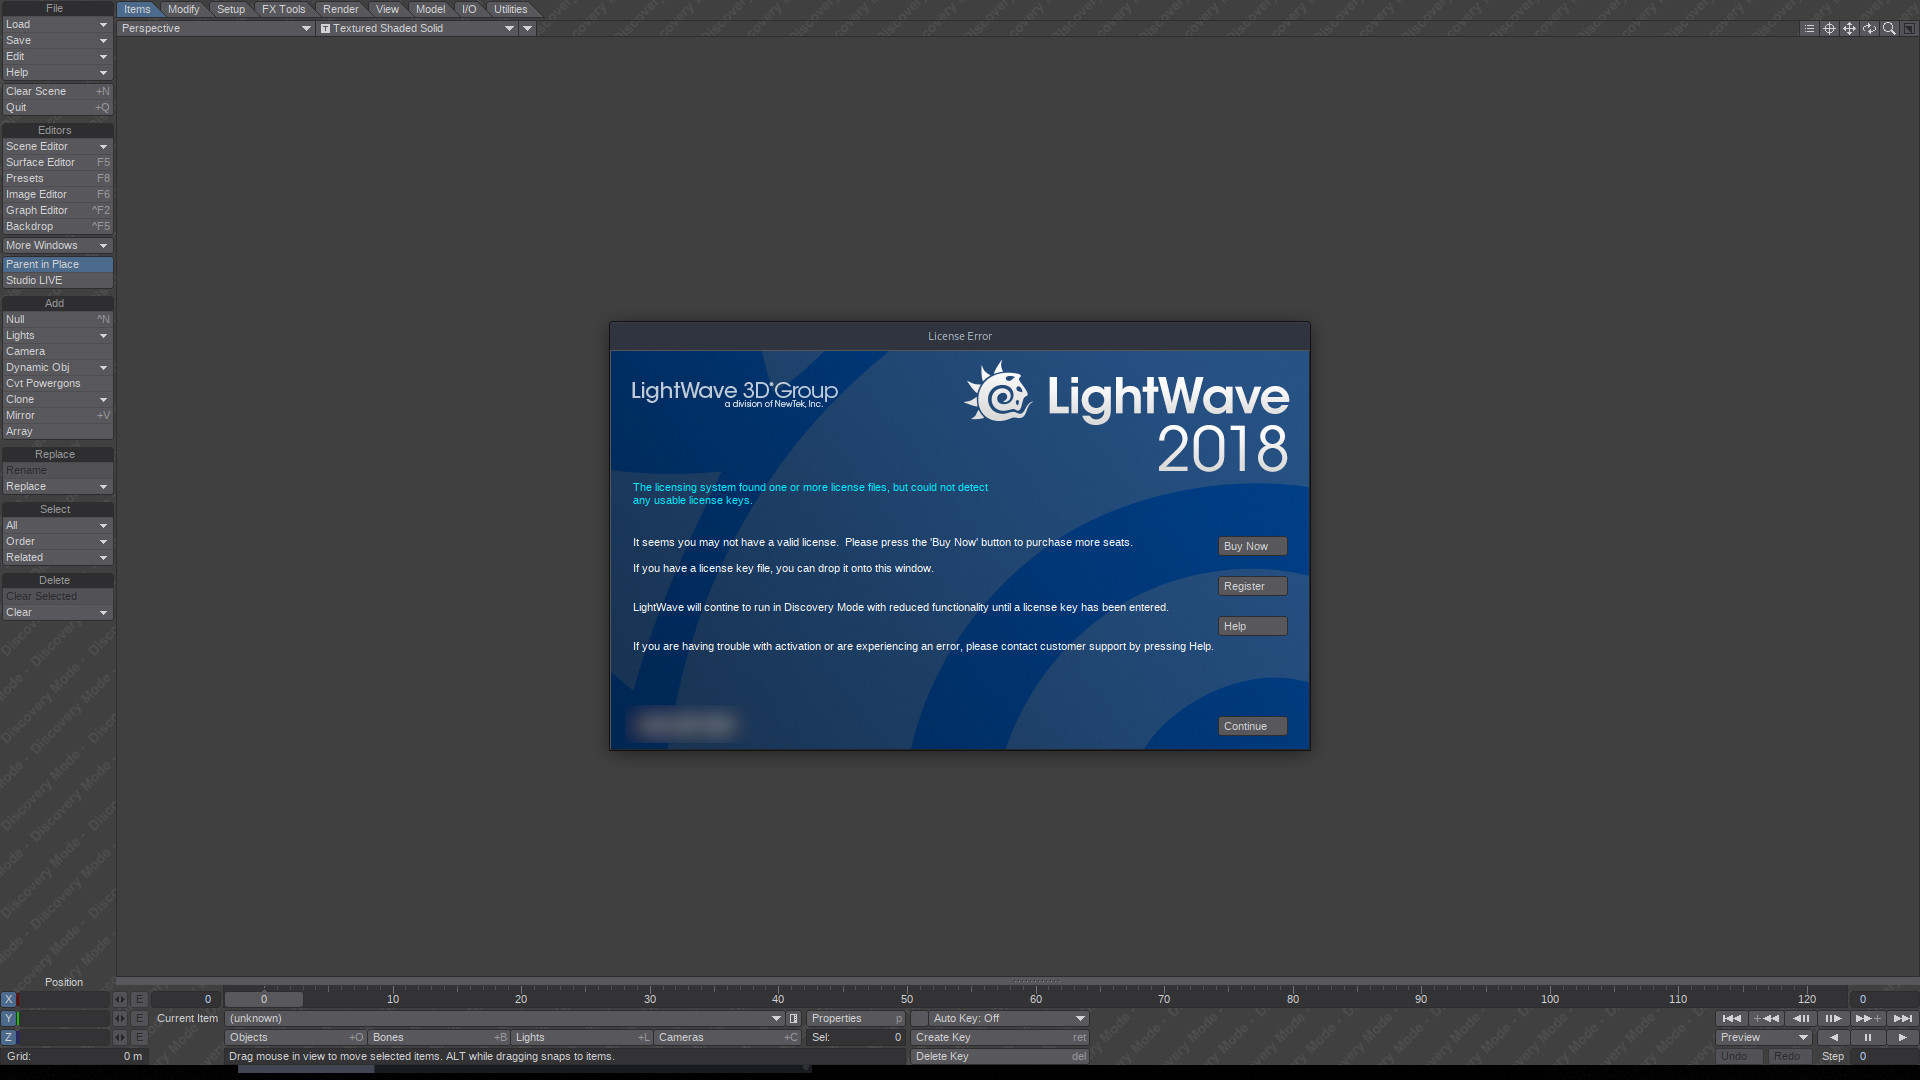
Task: Click the viewport center crosshair icon
Action: [x=1829, y=29]
